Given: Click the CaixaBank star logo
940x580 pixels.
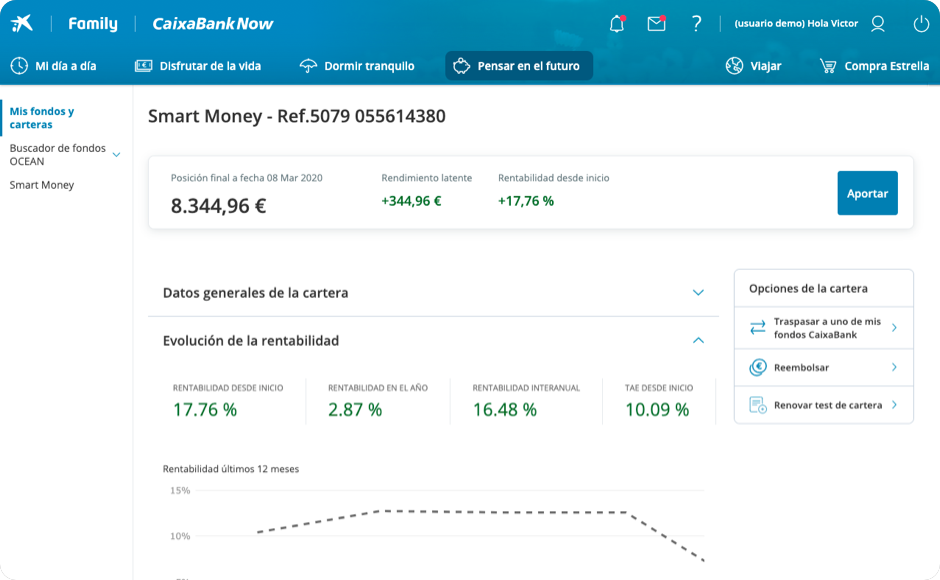Looking at the screenshot, I should [x=22, y=23].
